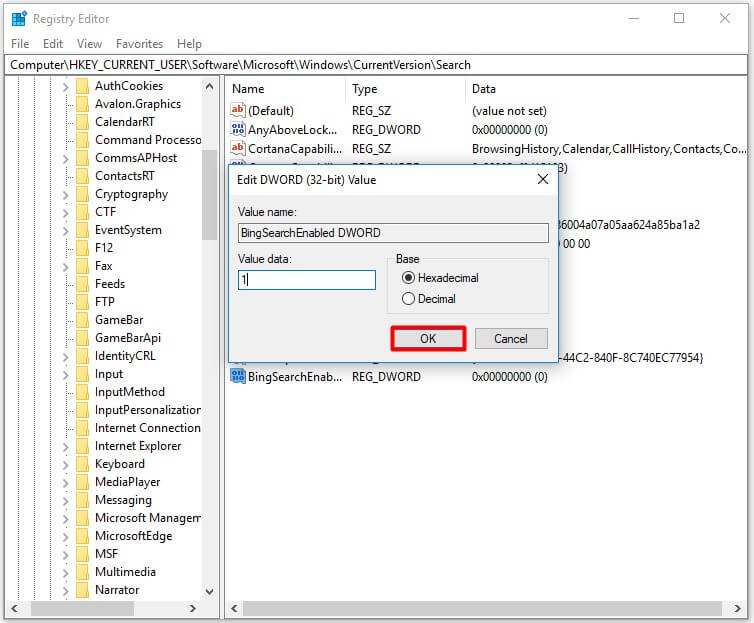Cancel the Edit DWORD dialog
754x623 pixels.
[511, 338]
